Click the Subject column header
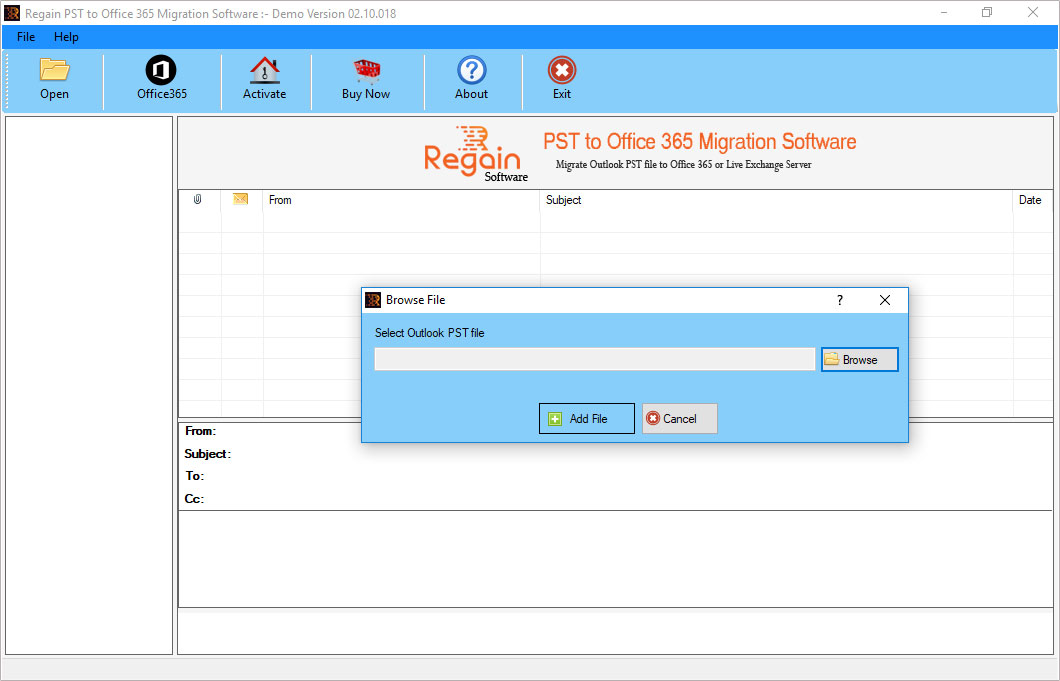 563,200
